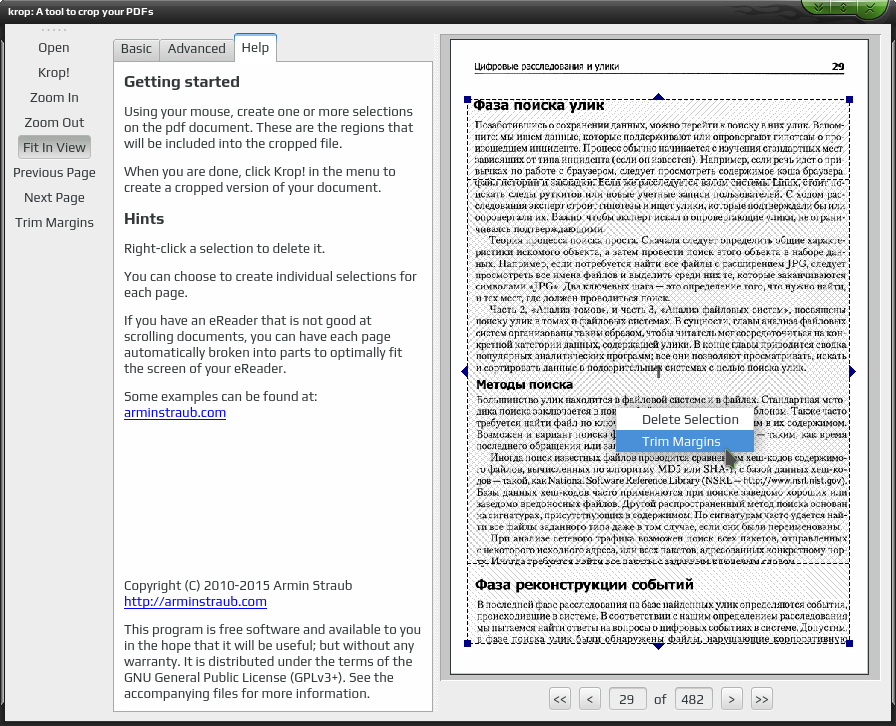
Task: Click the selection's bottom-left corner handle
Action: click(x=468, y=644)
